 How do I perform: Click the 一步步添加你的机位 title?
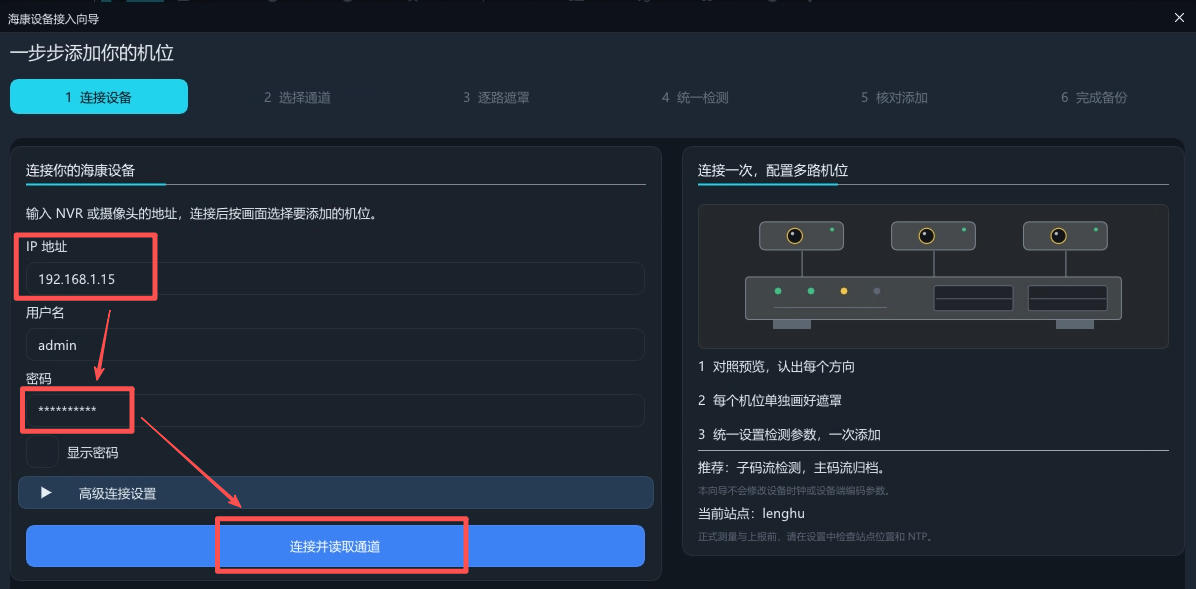click(92, 53)
